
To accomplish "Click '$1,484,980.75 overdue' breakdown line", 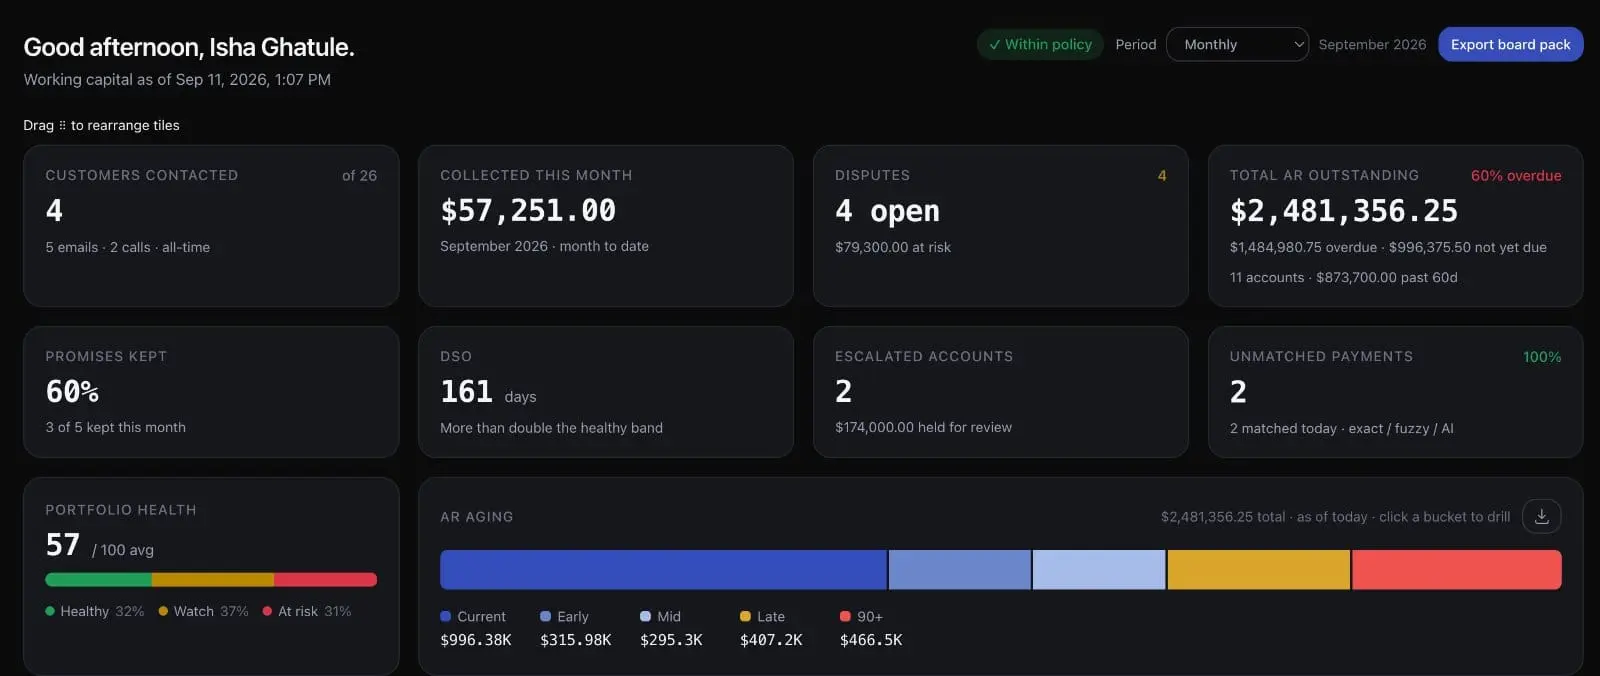I will tap(1388, 247).
